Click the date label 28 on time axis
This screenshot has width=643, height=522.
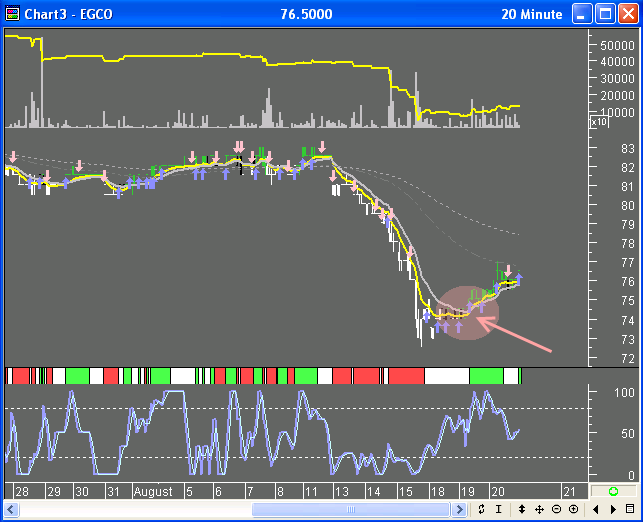22,491
